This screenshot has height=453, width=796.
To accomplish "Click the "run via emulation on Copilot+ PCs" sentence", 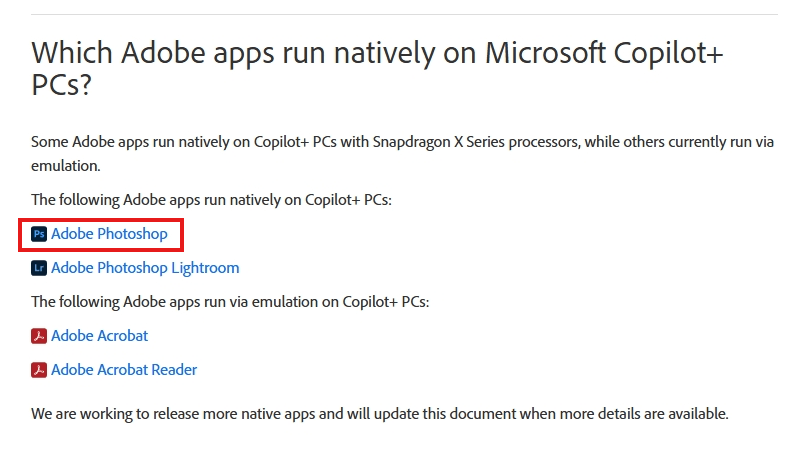I will click(230, 302).
